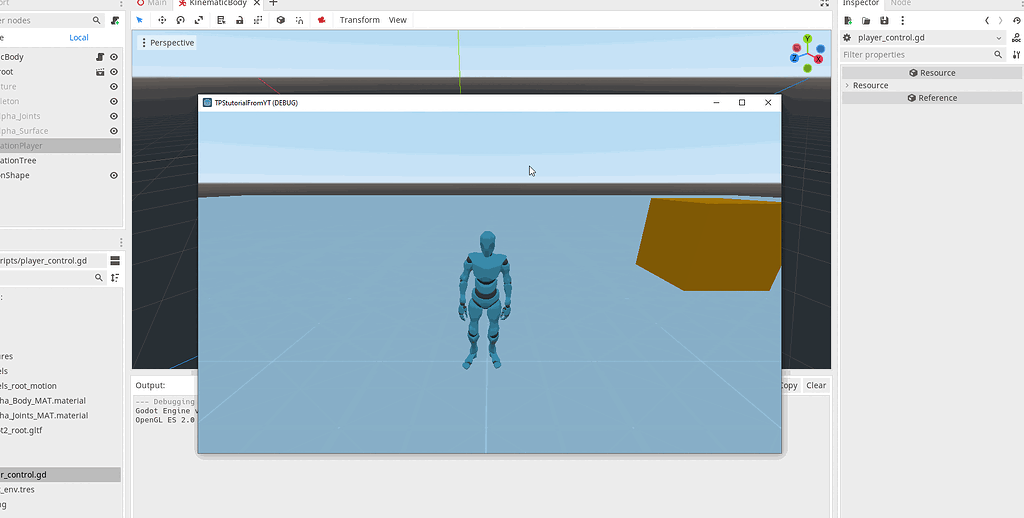The image size is (1024, 518).
Task: Go to previous edited object in history
Action: 987,21
